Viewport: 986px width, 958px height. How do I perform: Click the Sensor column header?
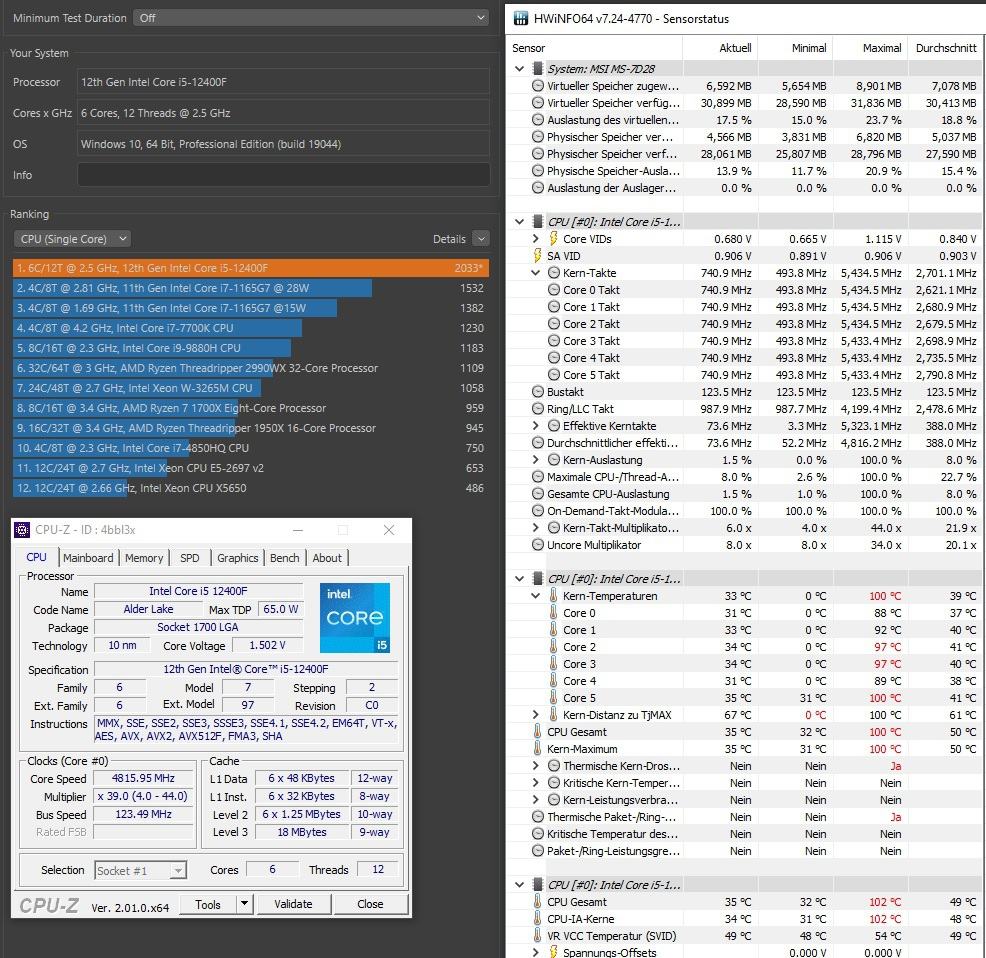[x=594, y=48]
